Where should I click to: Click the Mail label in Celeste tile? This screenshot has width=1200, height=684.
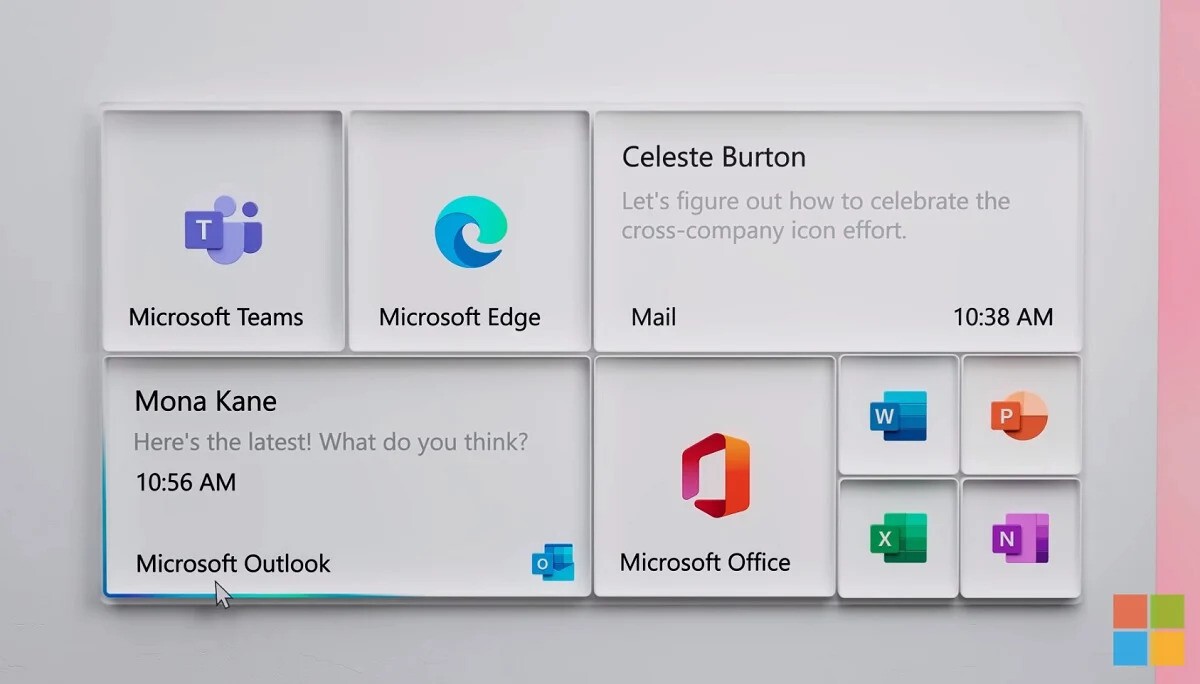[x=654, y=318]
